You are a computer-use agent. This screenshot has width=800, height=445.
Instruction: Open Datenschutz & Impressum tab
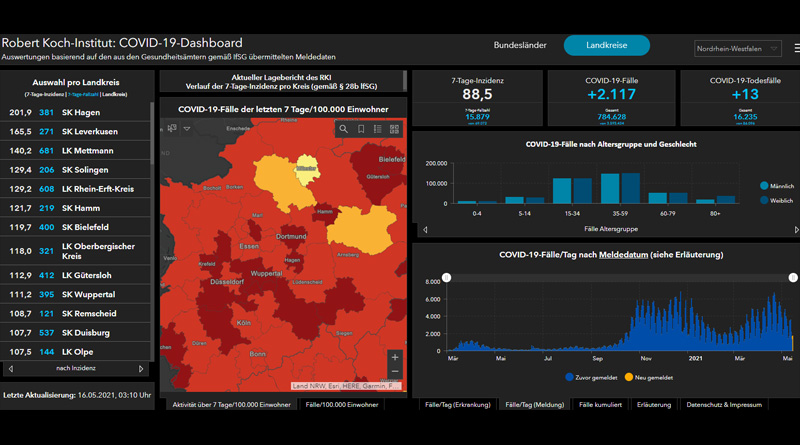pos(724,405)
